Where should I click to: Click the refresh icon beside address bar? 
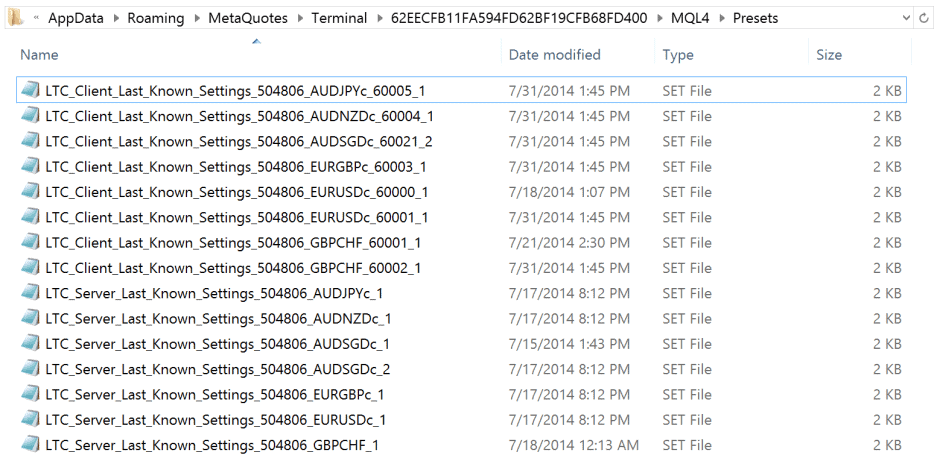tap(924, 18)
